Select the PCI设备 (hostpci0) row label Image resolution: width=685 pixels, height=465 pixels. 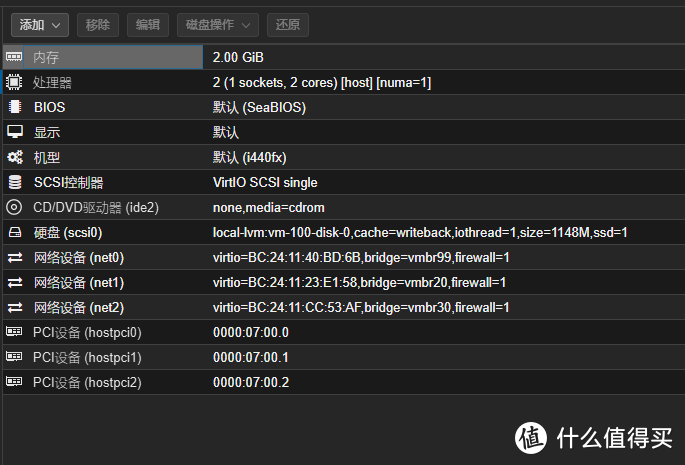point(87,333)
